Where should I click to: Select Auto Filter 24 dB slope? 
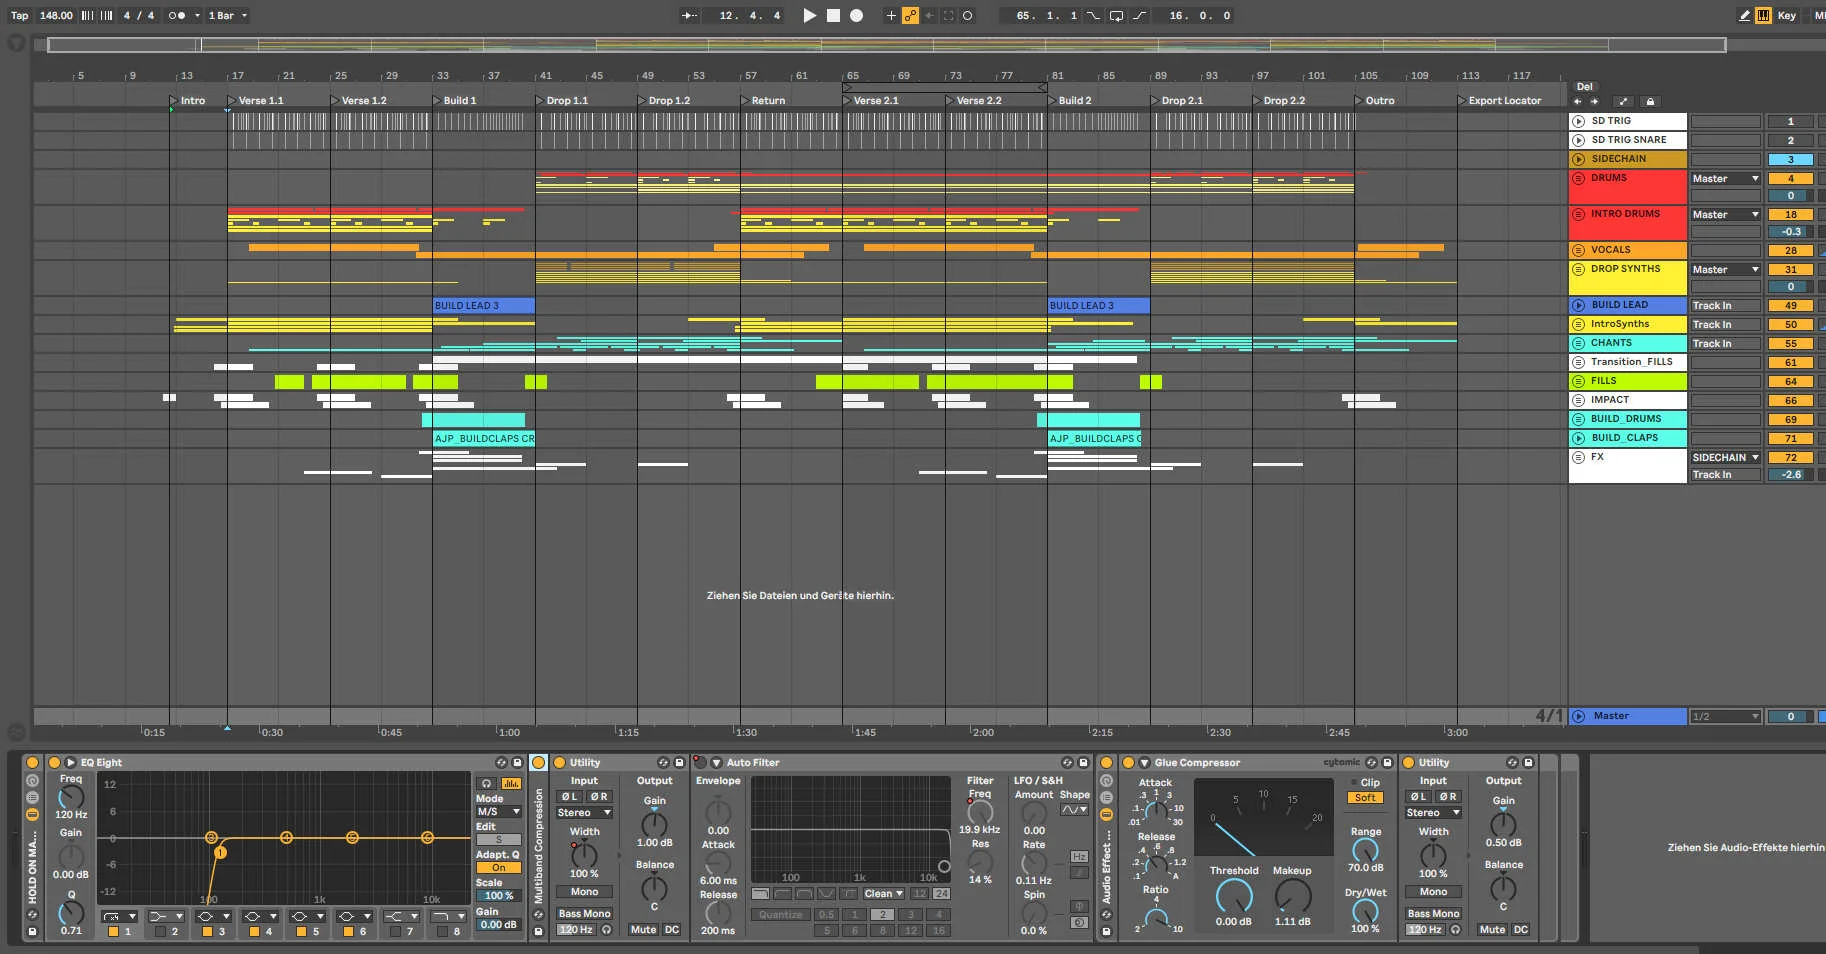pos(941,894)
